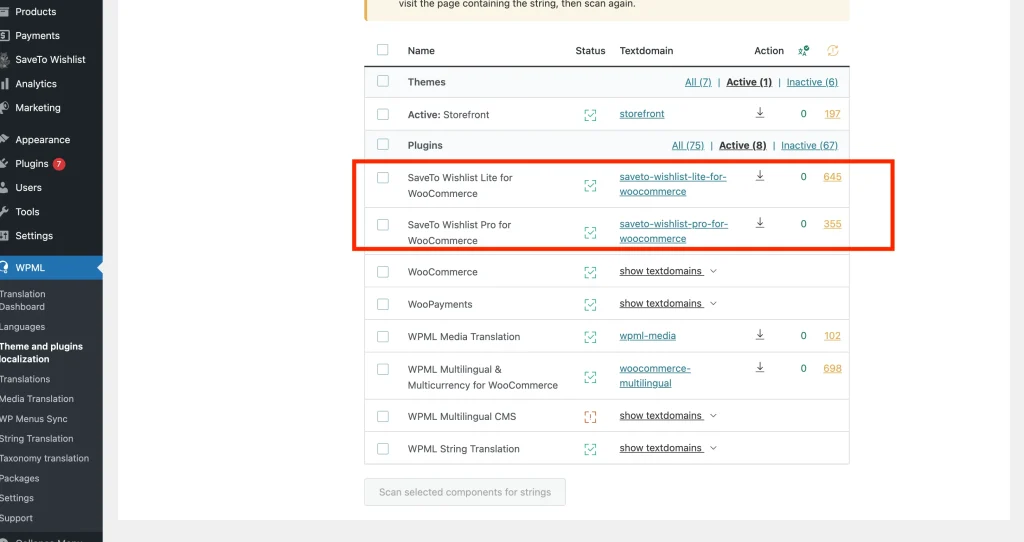Check the WooPayments row checkbox
Viewport: 1024px width, 542px height.
click(383, 304)
